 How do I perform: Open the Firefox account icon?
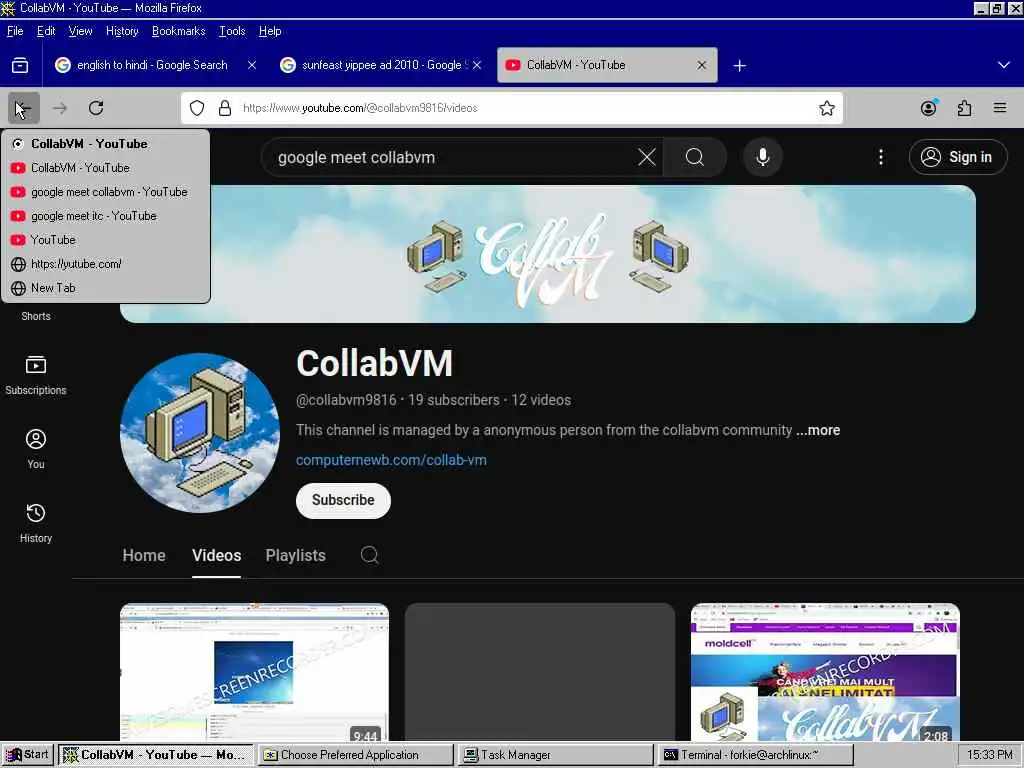(929, 108)
